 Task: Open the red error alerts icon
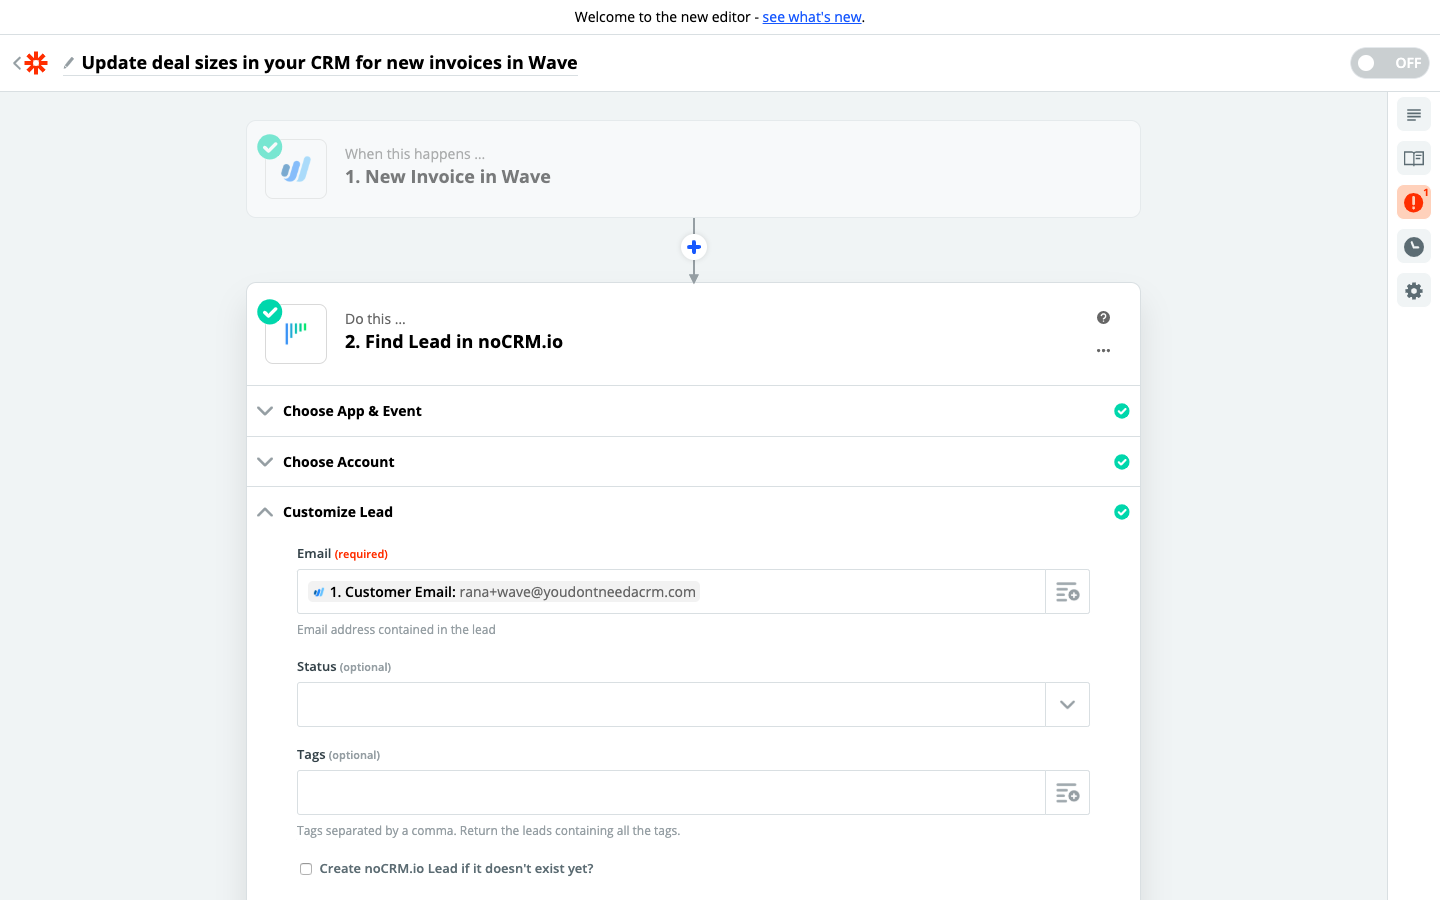[x=1413, y=203]
